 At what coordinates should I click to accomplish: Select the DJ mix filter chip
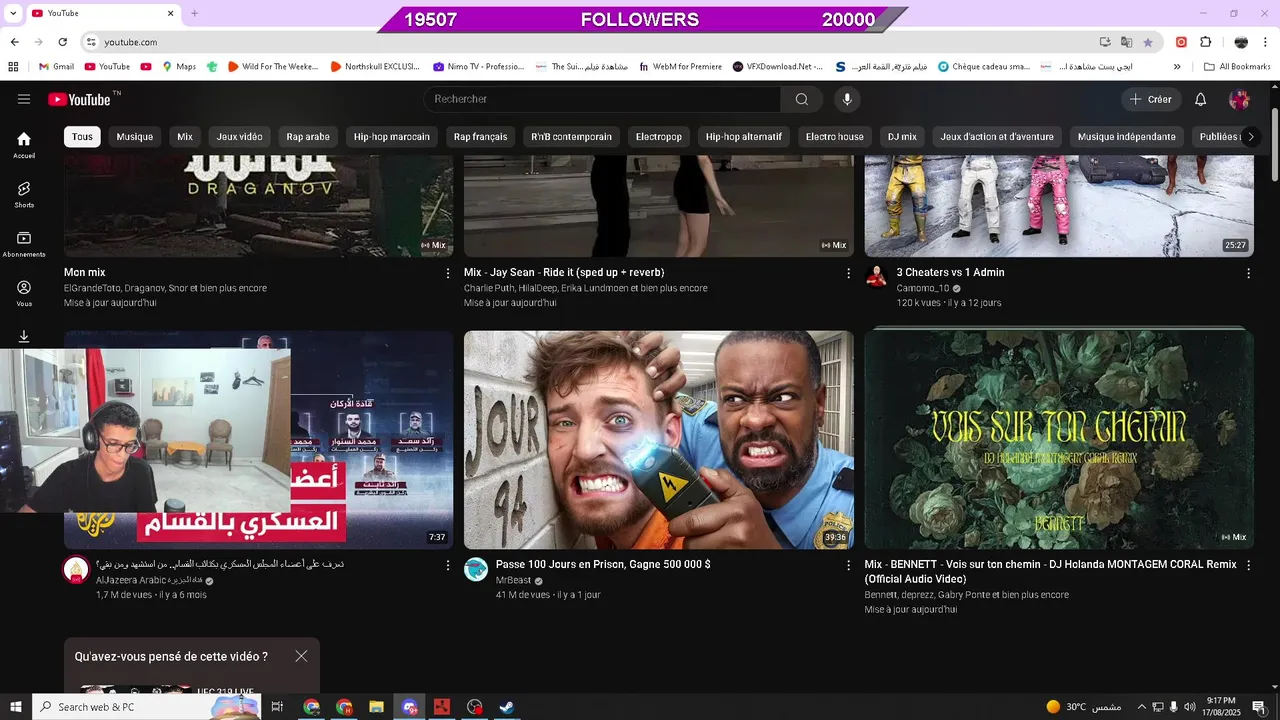[902, 137]
